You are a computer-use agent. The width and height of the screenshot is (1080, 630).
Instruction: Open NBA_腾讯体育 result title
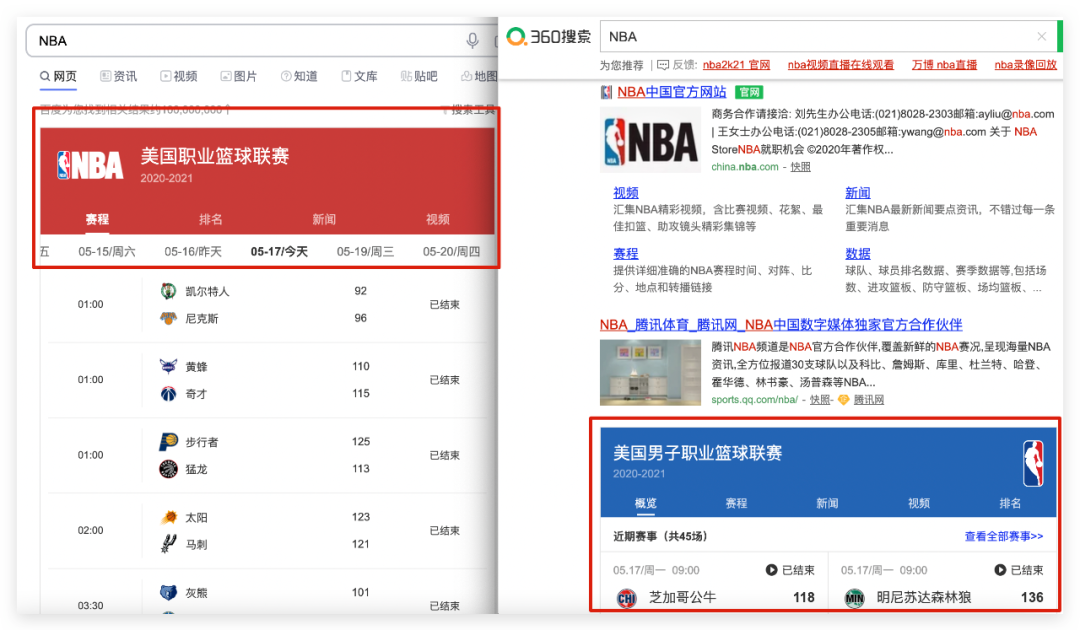(x=781, y=324)
